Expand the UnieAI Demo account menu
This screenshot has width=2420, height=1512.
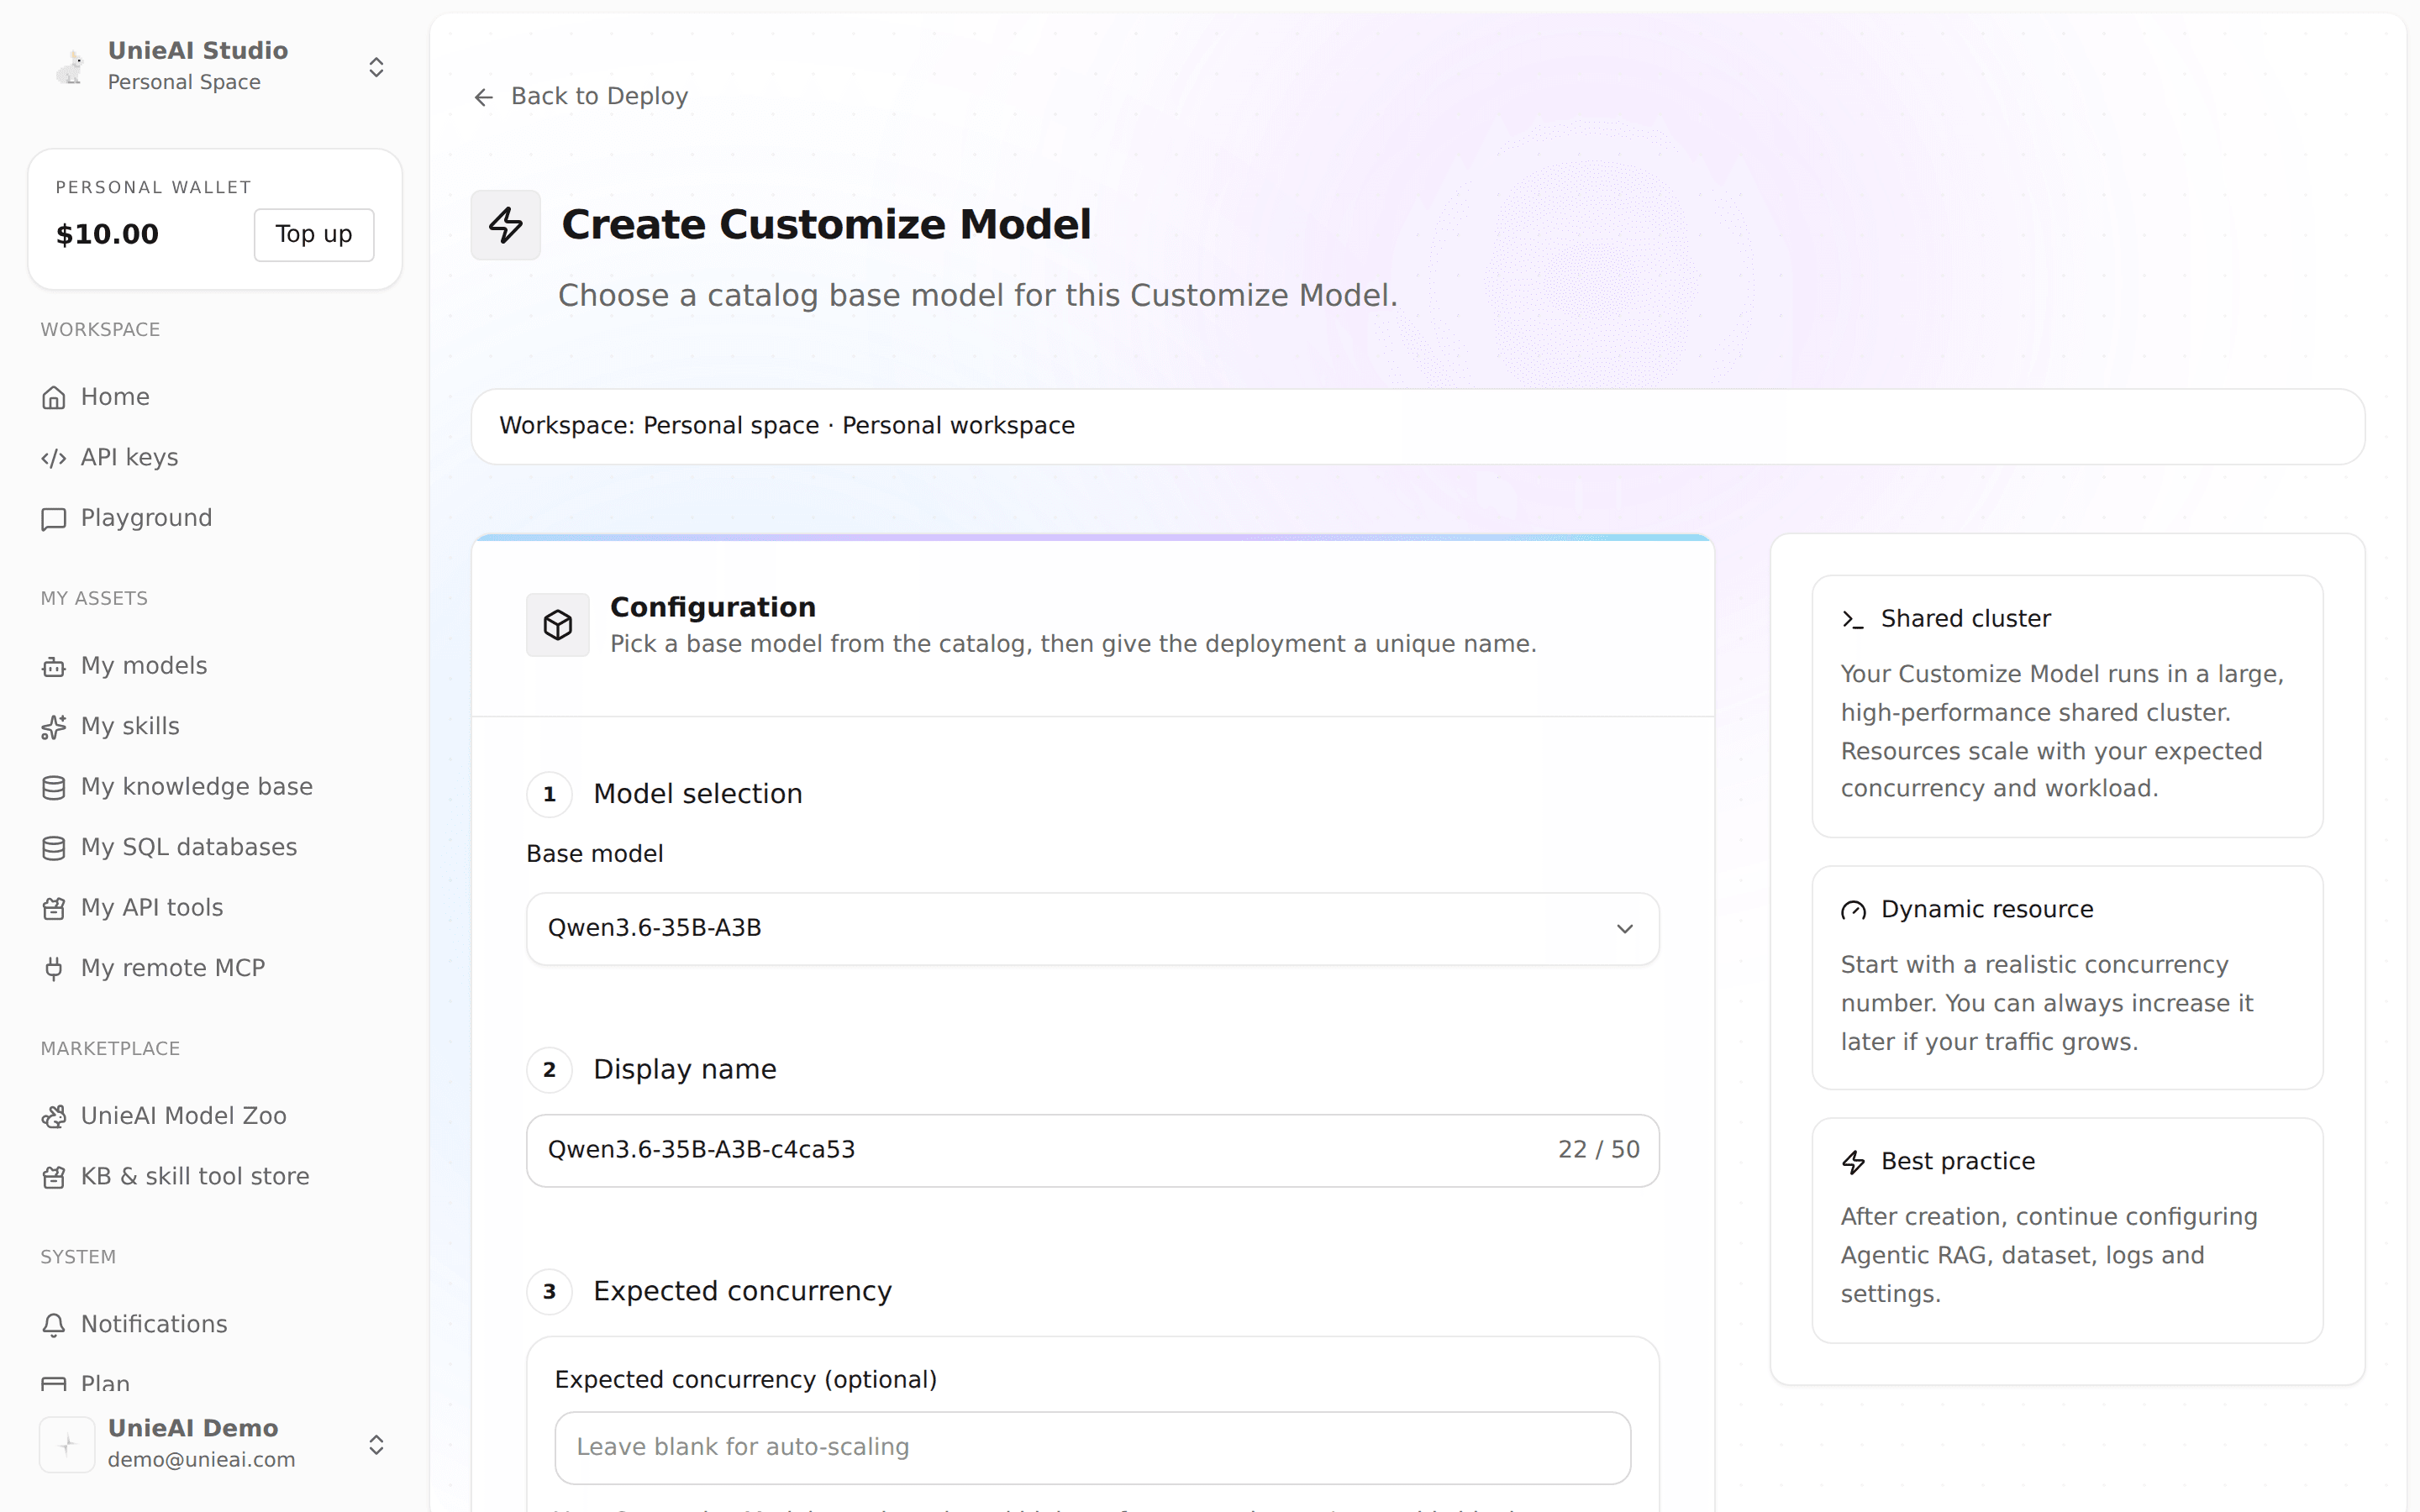pyautogui.click(x=376, y=1444)
